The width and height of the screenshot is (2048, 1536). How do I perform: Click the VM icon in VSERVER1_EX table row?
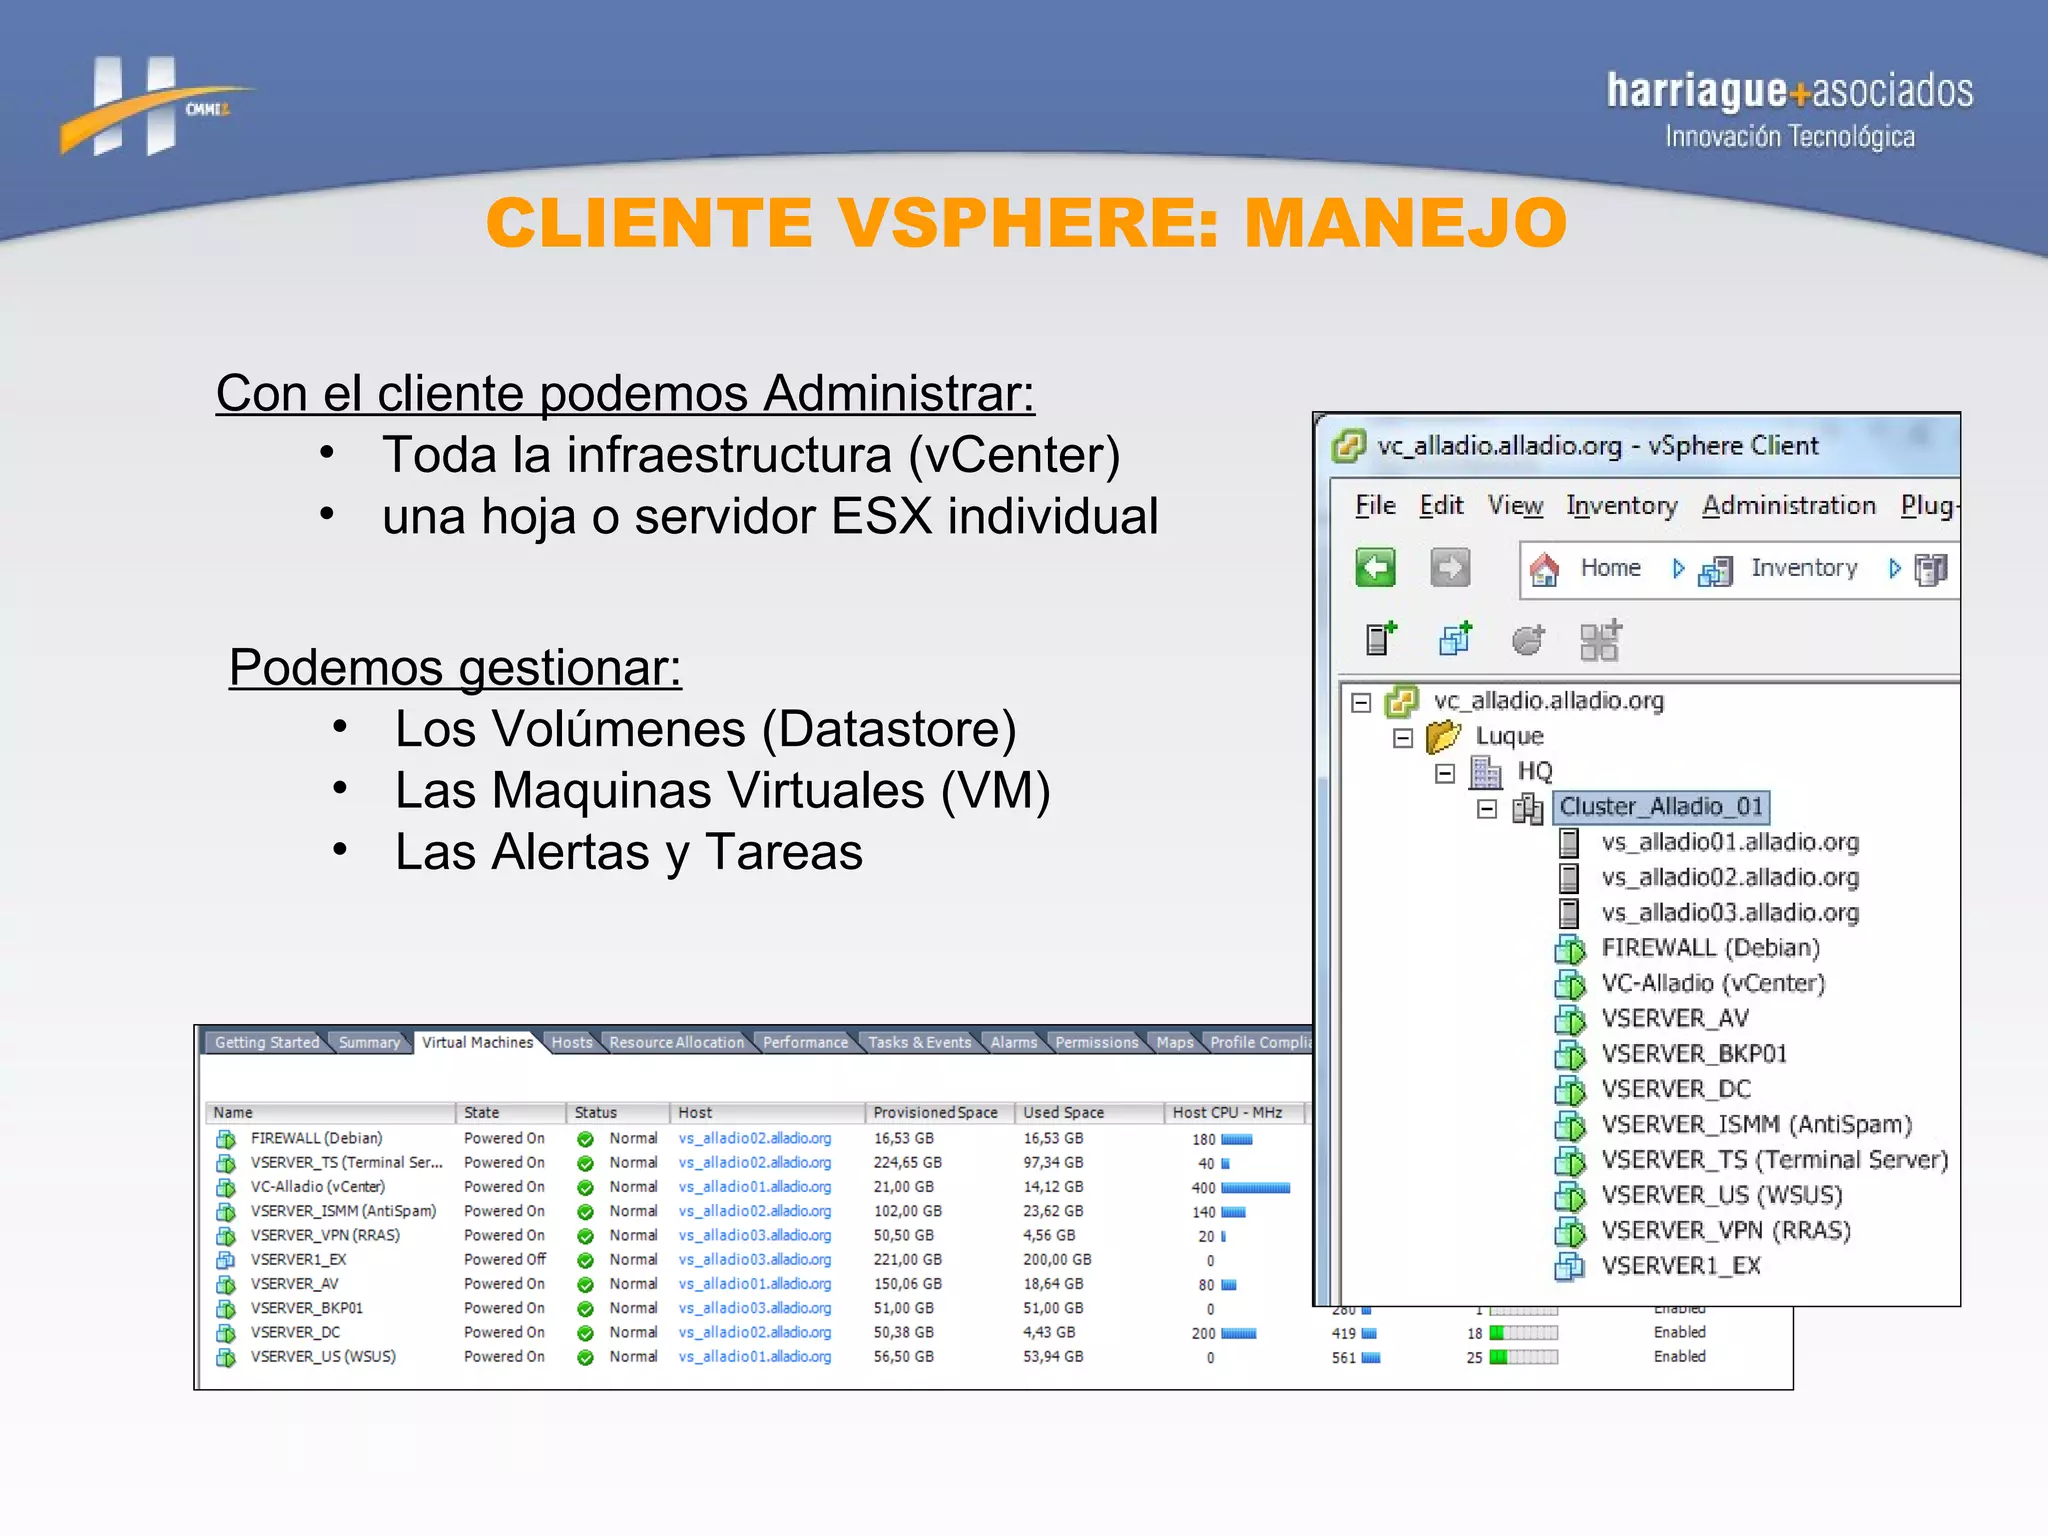click(x=226, y=1260)
